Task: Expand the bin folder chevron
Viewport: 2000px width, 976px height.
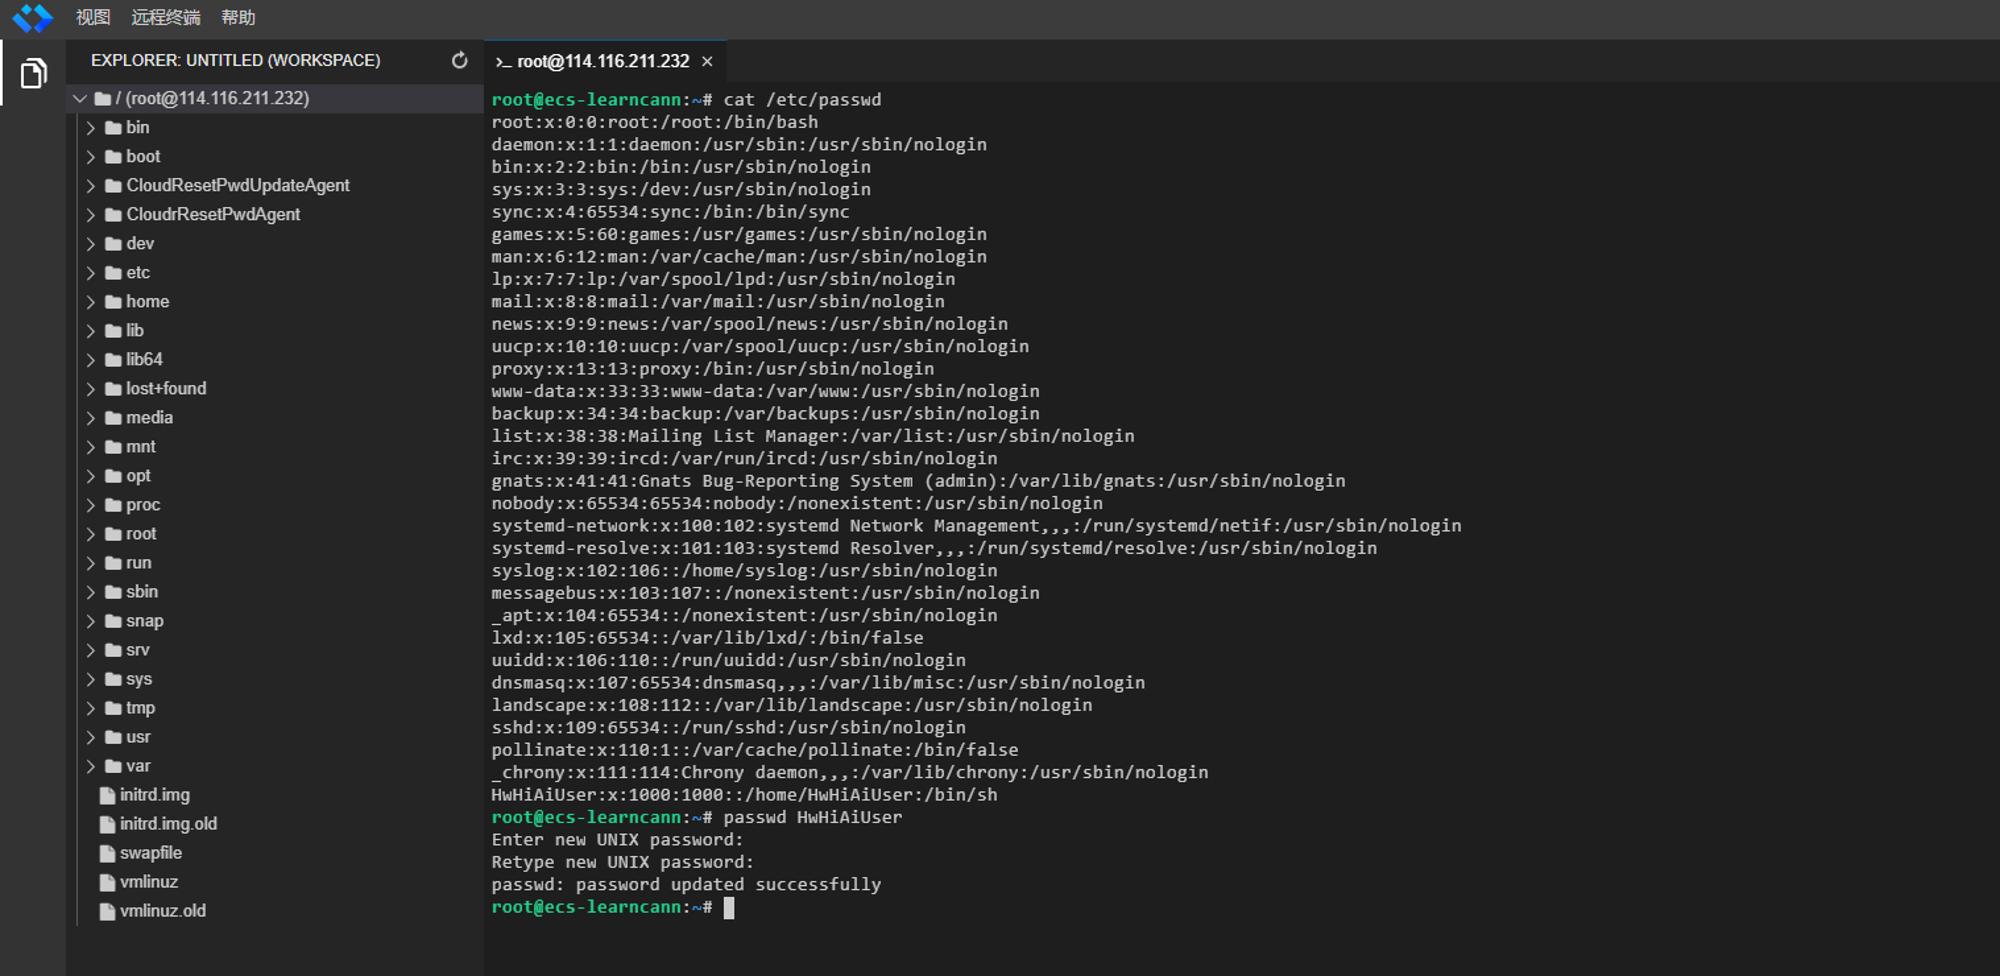Action: [x=91, y=128]
